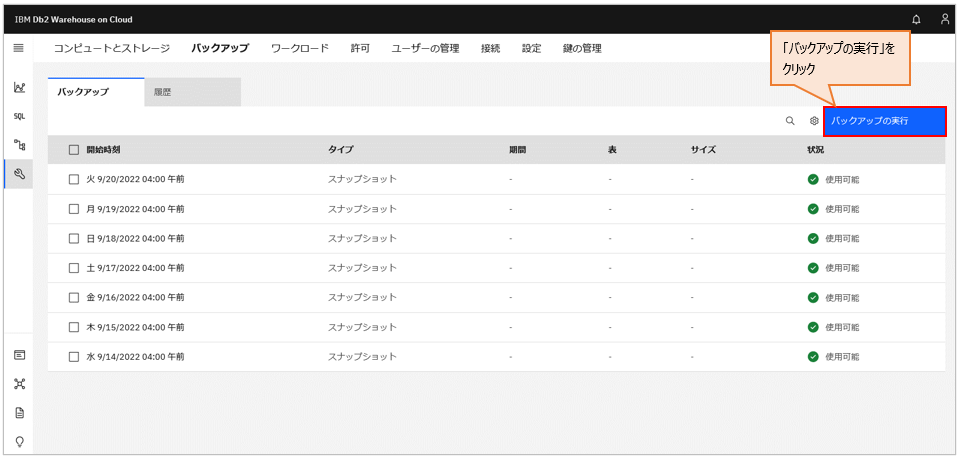Click スナップショット in the 9/19/2022 row
961x457 pixels.
click(362, 209)
